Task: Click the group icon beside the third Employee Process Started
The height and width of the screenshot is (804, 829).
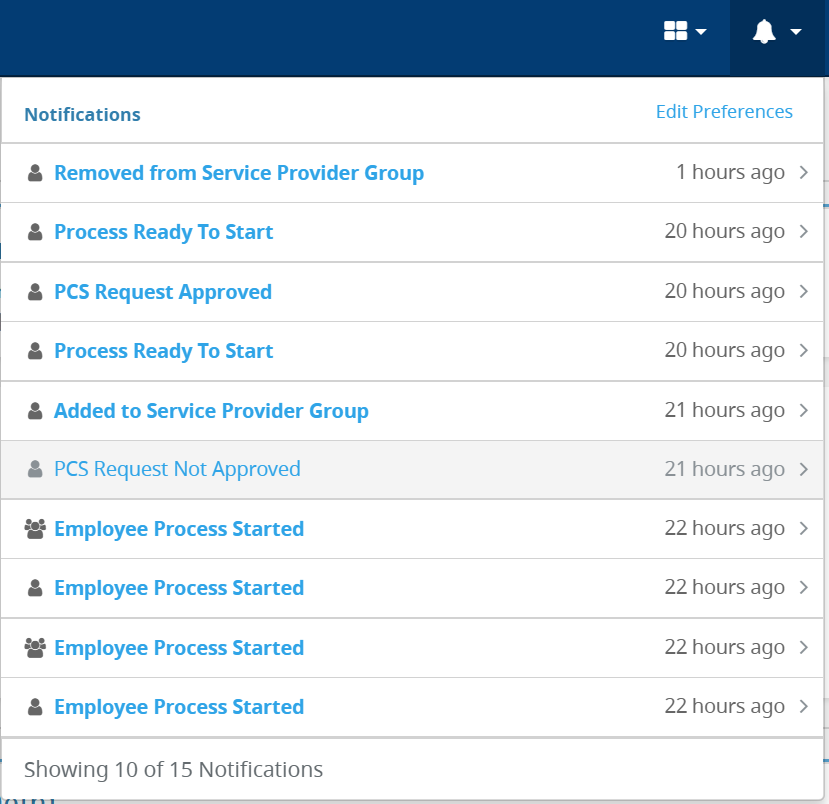Action: tap(35, 648)
